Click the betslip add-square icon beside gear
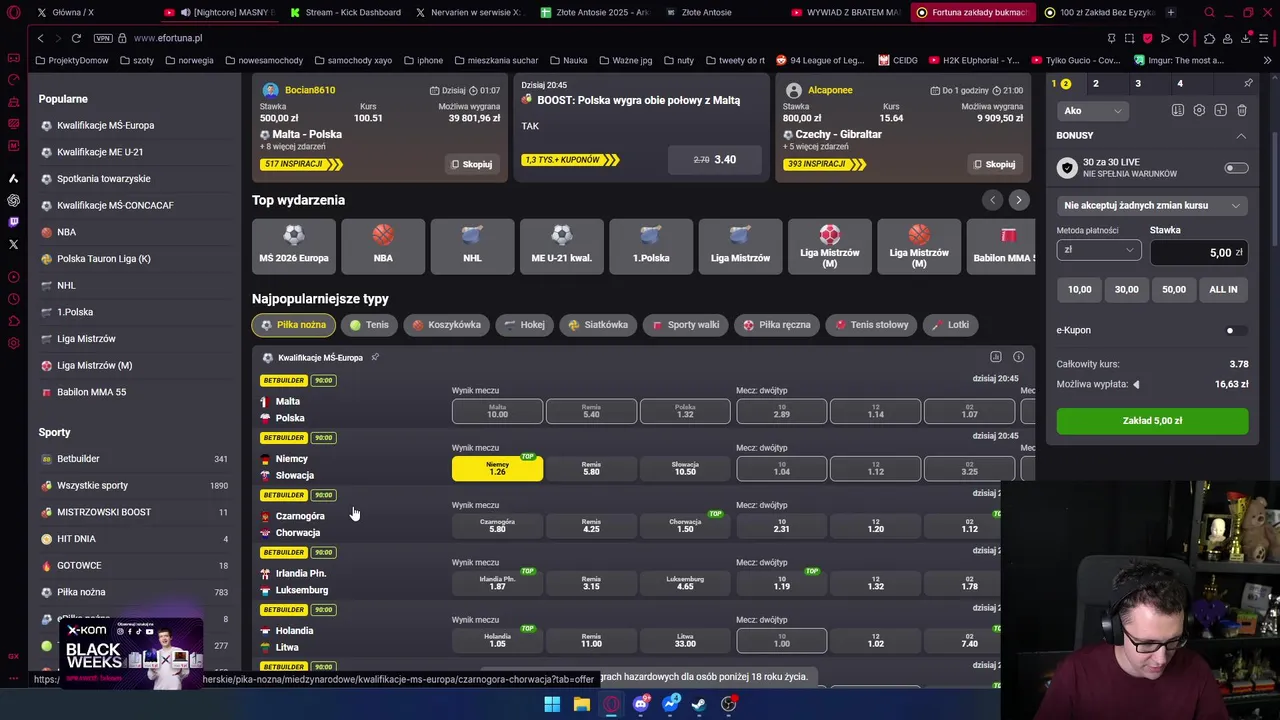 coord(1221,110)
